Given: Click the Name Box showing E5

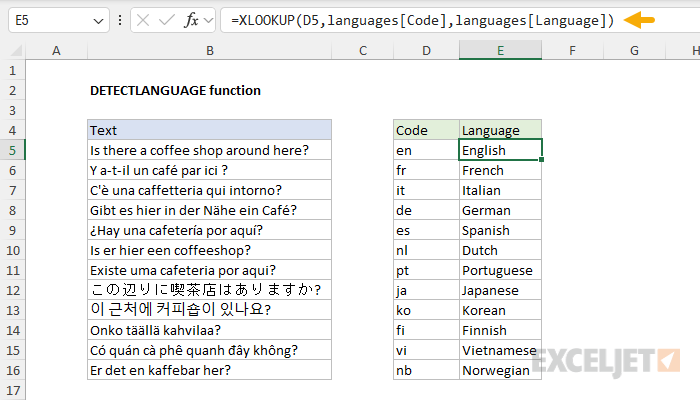Looking at the screenshot, I should 58,20.
